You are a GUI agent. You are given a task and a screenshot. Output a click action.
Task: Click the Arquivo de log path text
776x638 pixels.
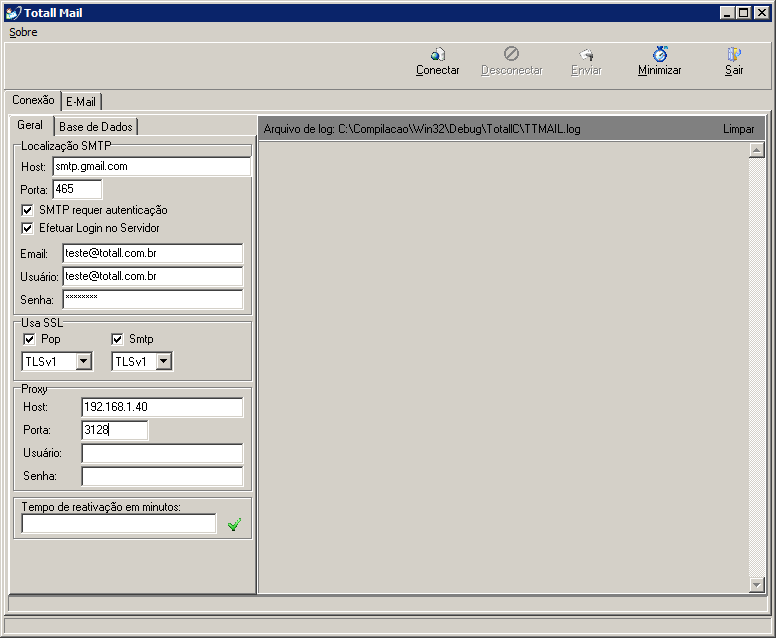pyautogui.click(x=422, y=129)
